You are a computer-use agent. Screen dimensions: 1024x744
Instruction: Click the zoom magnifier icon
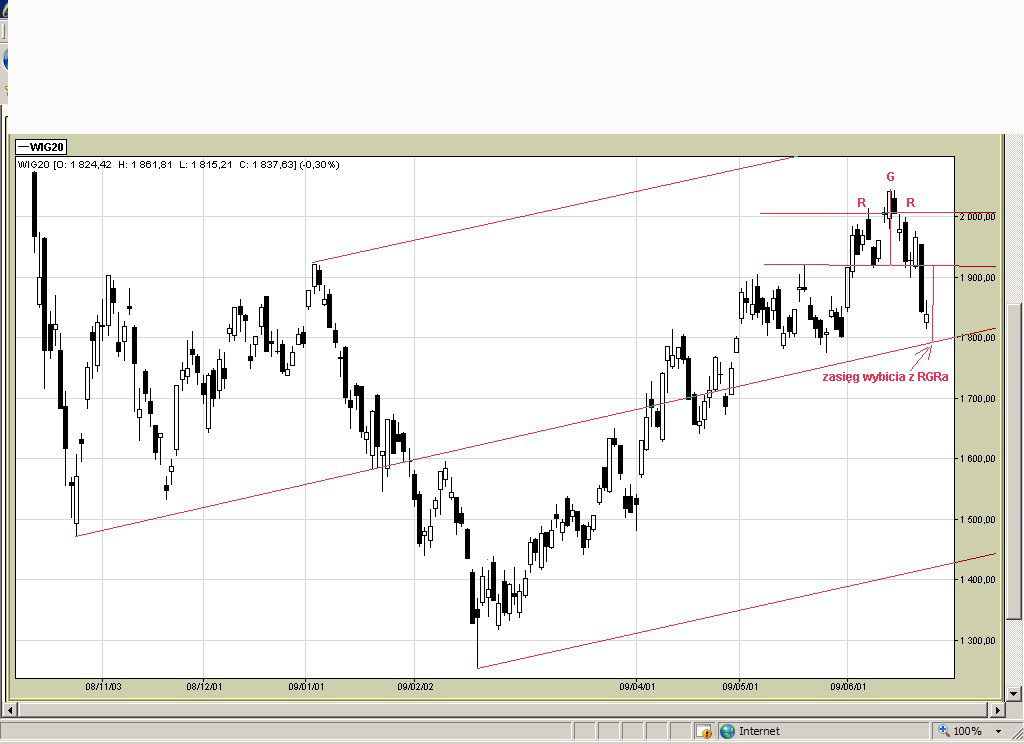pyautogui.click(x=944, y=731)
